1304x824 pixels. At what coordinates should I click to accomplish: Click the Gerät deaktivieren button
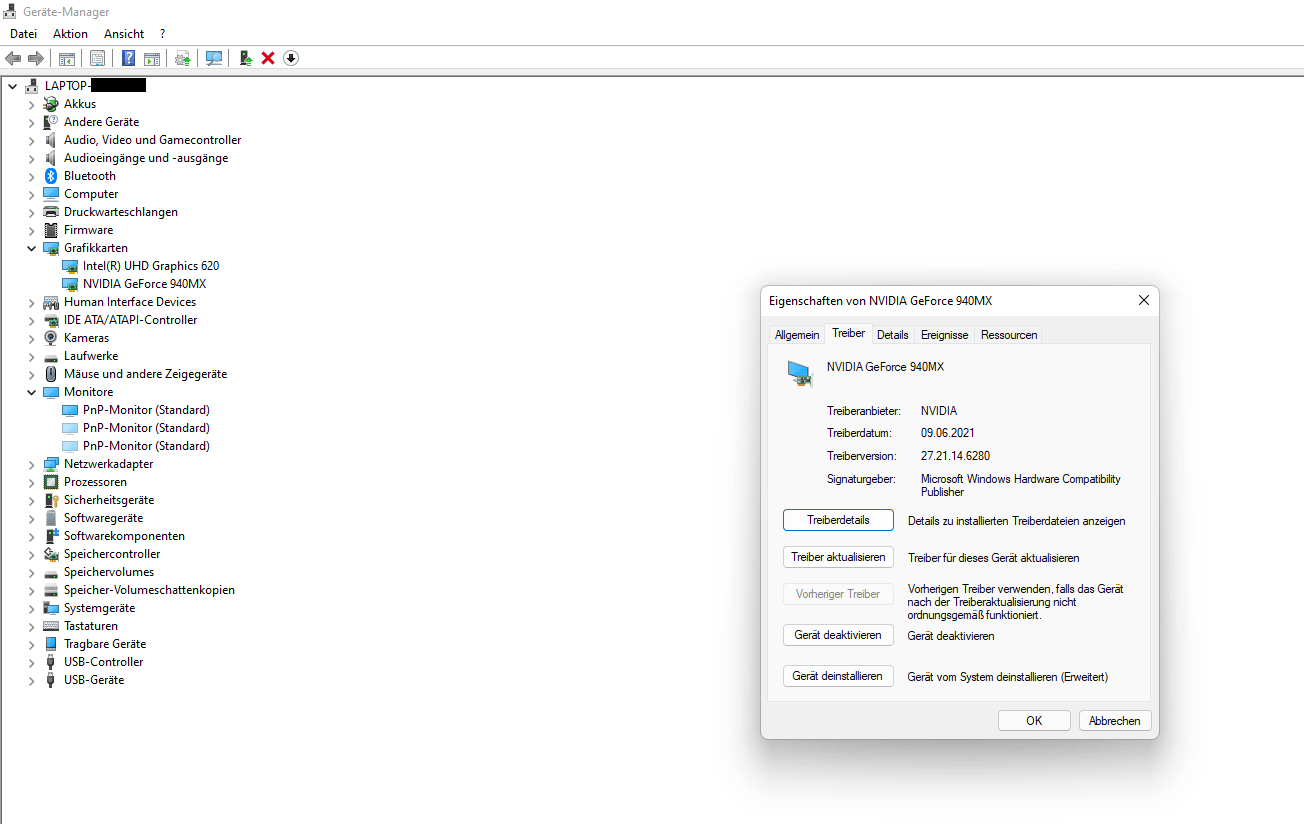click(x=838, y=635)
